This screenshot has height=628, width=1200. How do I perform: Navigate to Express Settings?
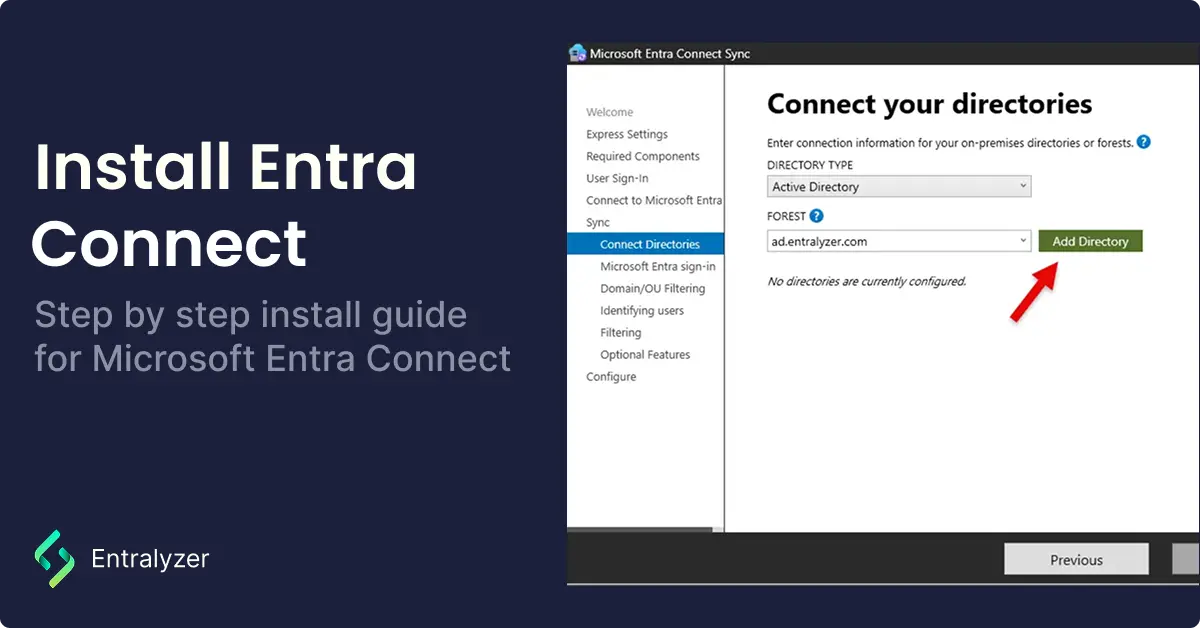pos(627,134)
